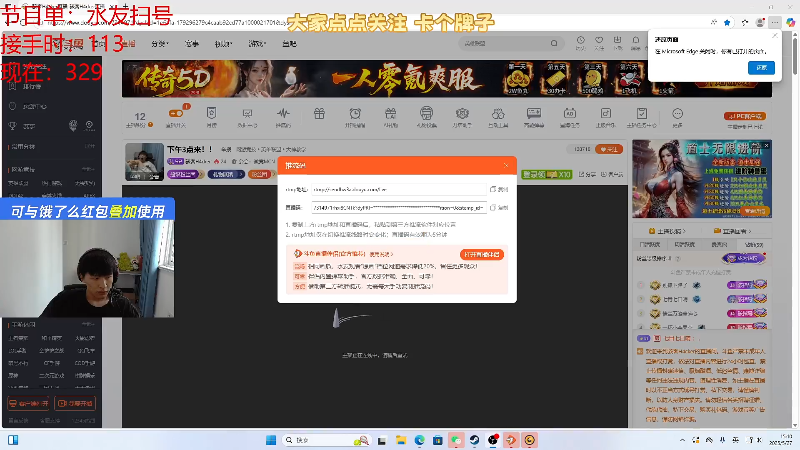The width and height of the screenshot is (800, 450).
Task: Copy the stream key code
Action: tap(499, 208)
